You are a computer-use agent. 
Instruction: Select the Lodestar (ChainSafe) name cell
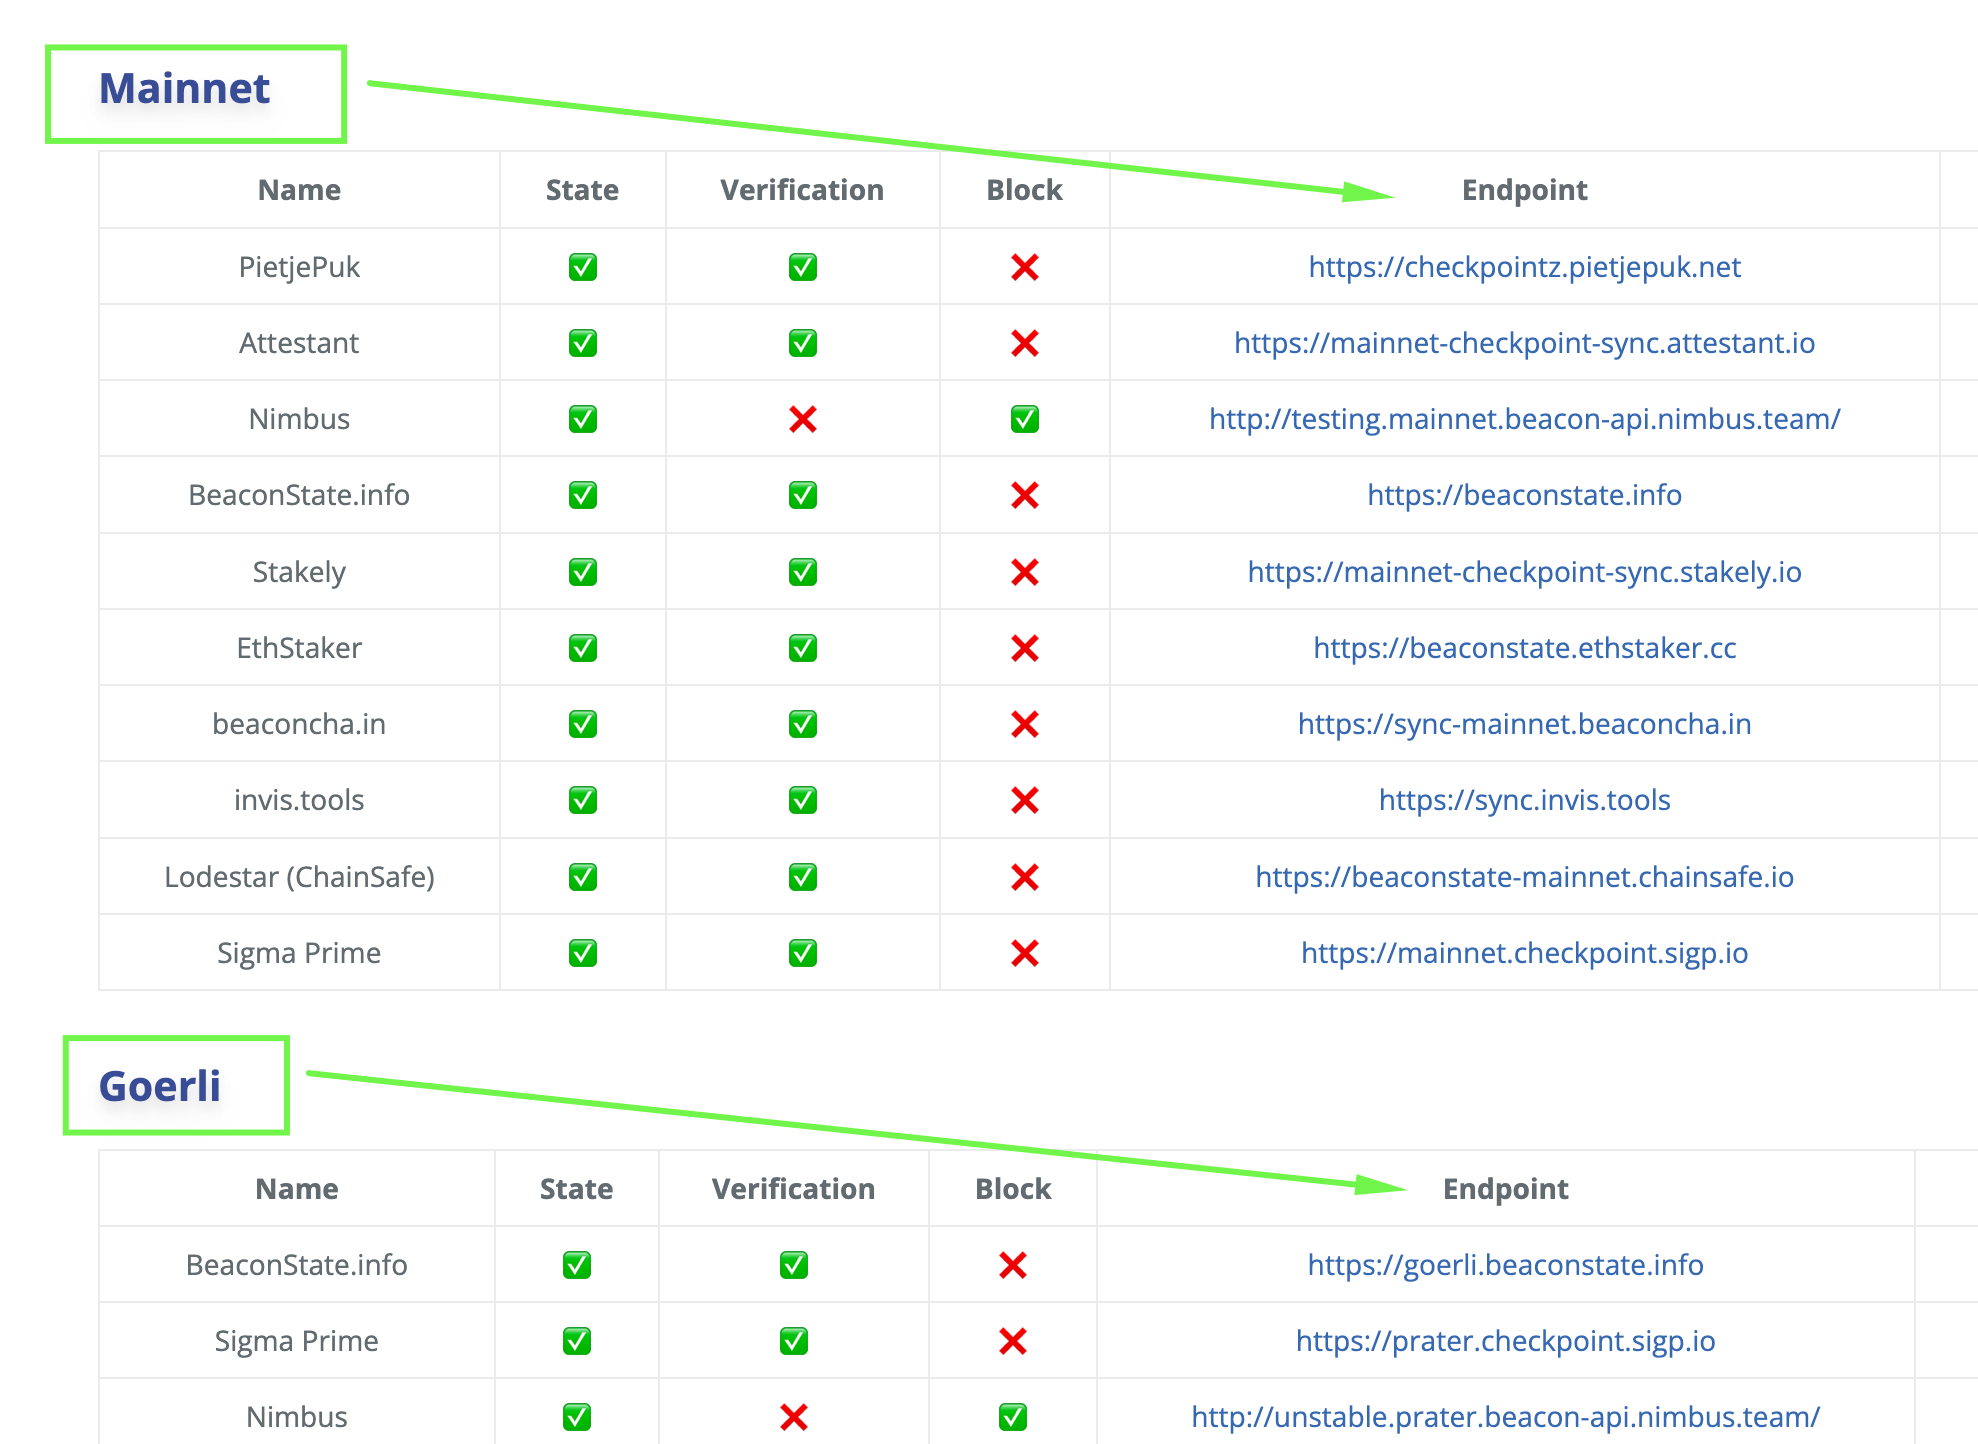(x=299, y=877)
